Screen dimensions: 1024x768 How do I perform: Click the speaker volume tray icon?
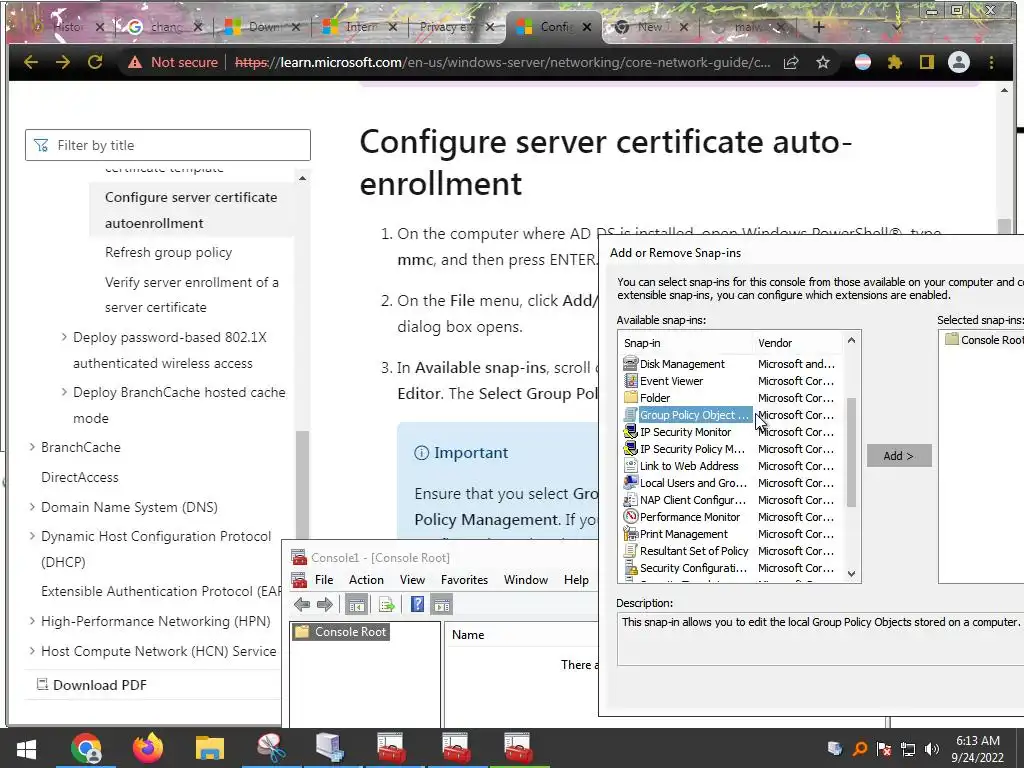pos(932,749)
